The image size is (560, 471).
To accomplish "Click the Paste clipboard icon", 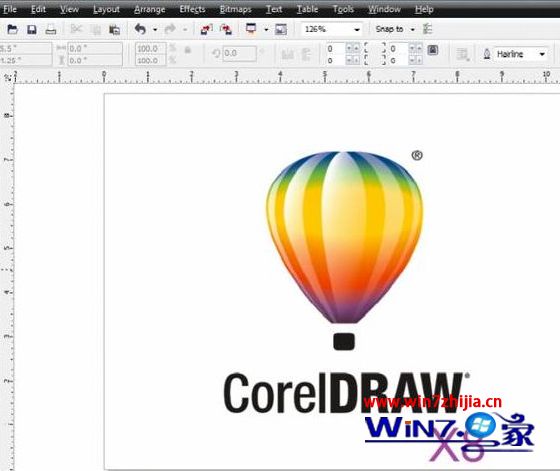I will click(114, 30).
